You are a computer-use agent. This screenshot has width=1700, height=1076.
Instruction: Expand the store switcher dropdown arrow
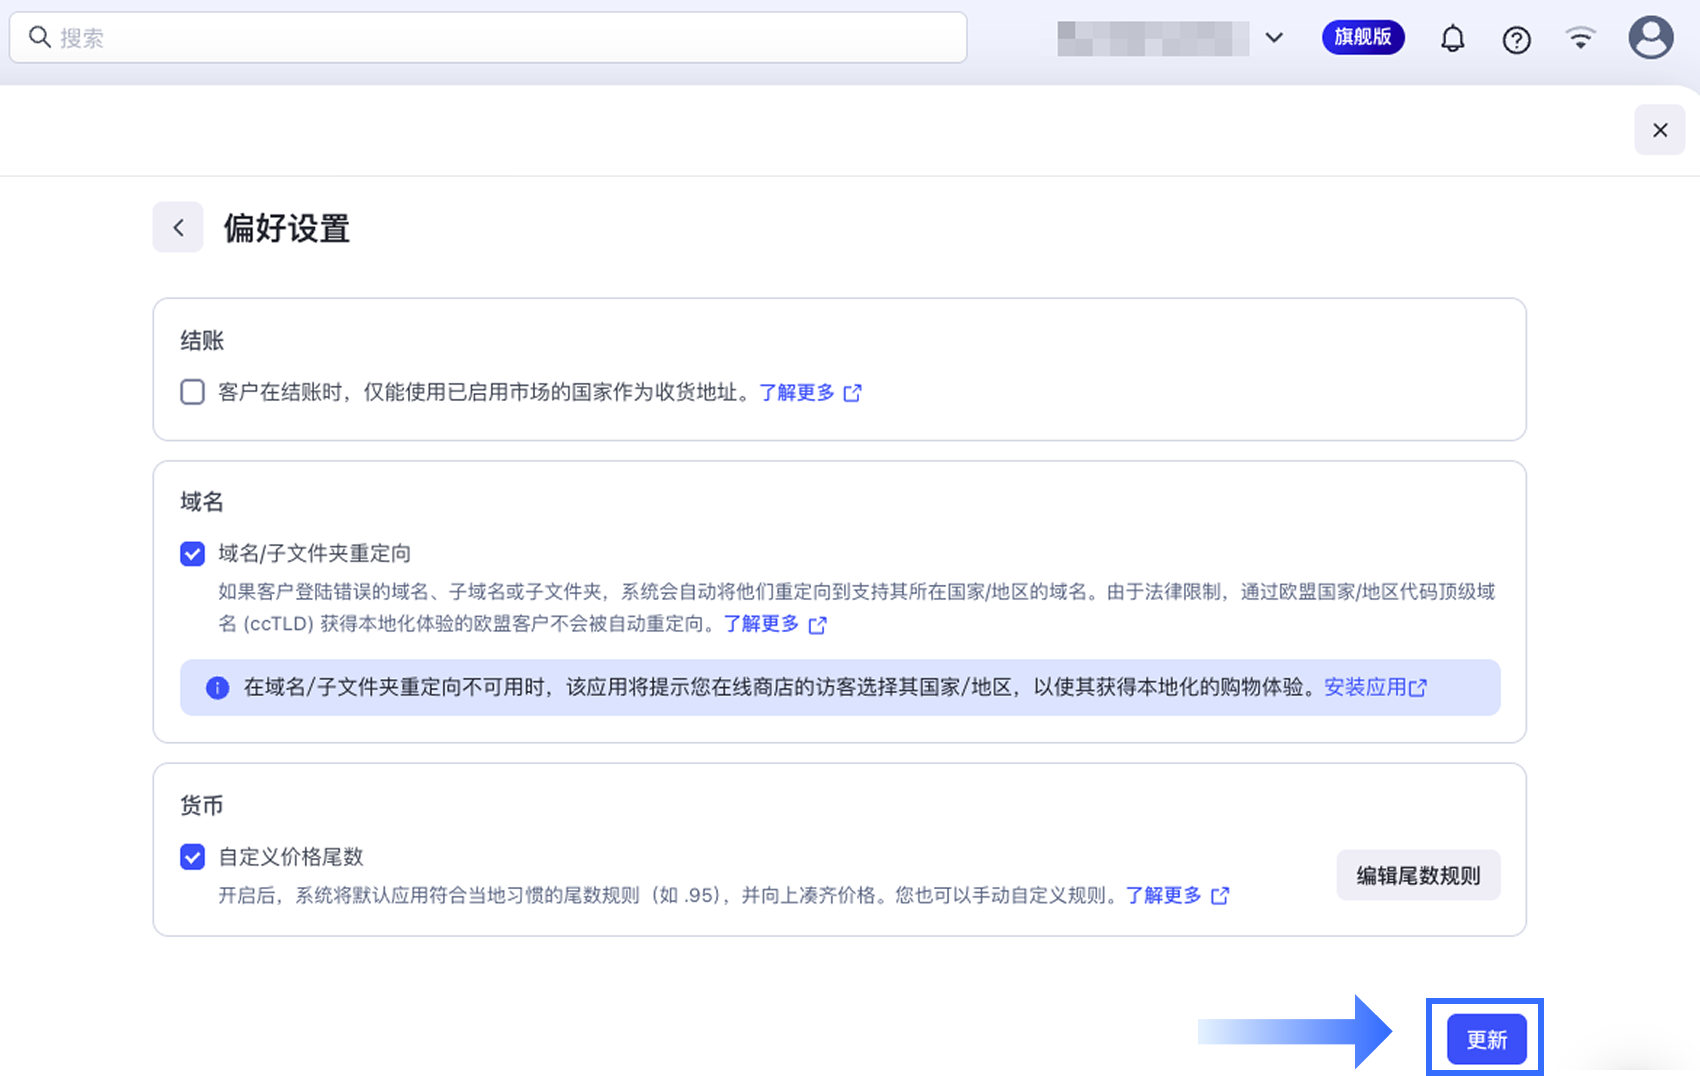point(1274,38)
